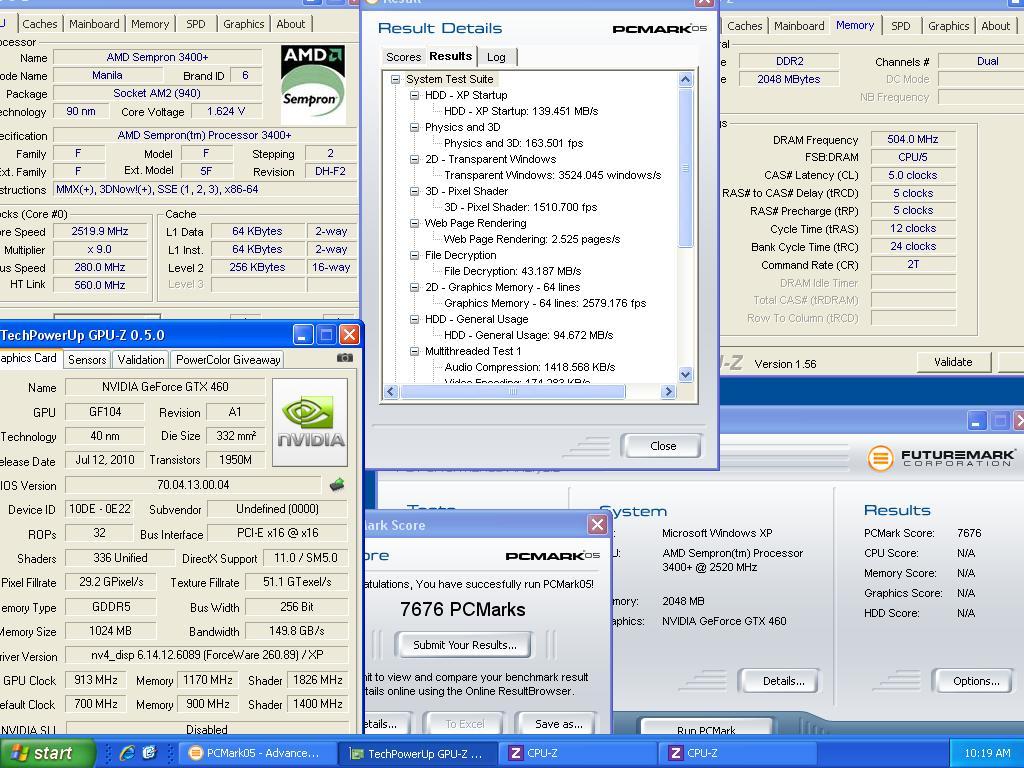This screenshot has height=768, width=1024.
Task: Open SPD tab in left CPU-Z window
Action: [195, 24]
